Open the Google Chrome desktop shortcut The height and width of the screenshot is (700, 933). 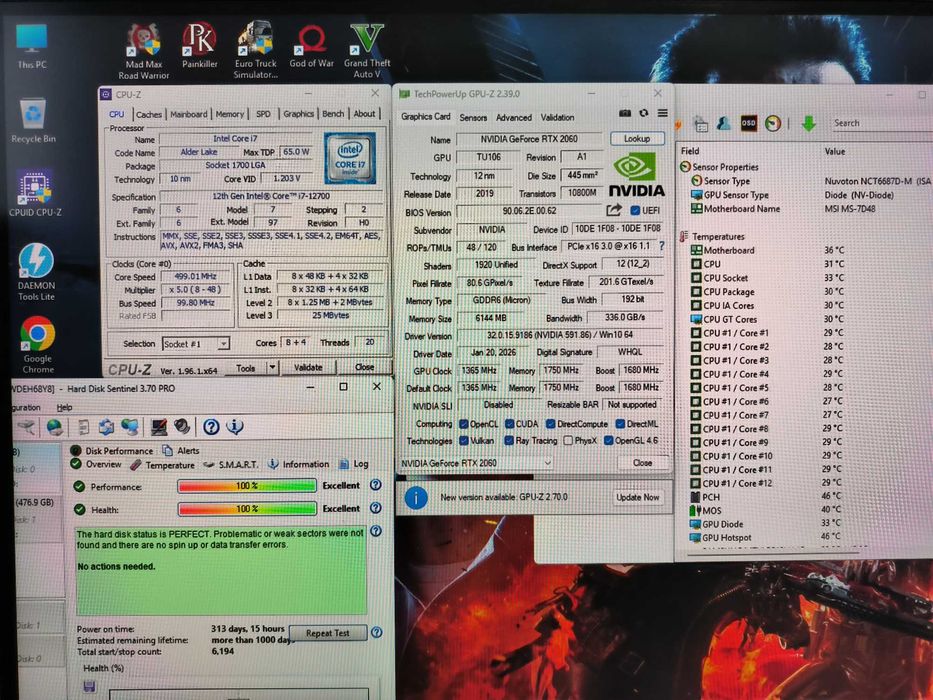(x=37, y=345)
